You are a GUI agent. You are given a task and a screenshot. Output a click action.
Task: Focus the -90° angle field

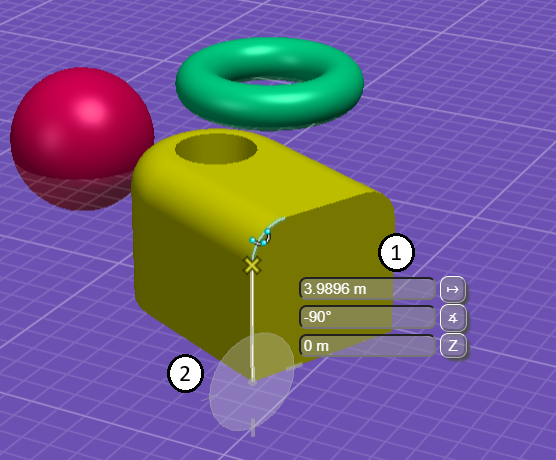367,317
